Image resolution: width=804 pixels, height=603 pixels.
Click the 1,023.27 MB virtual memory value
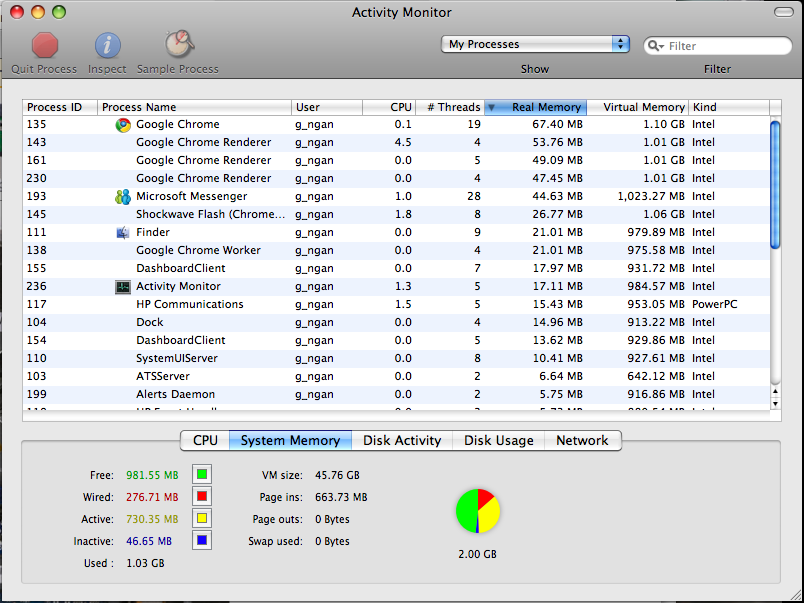pos(651,196)
